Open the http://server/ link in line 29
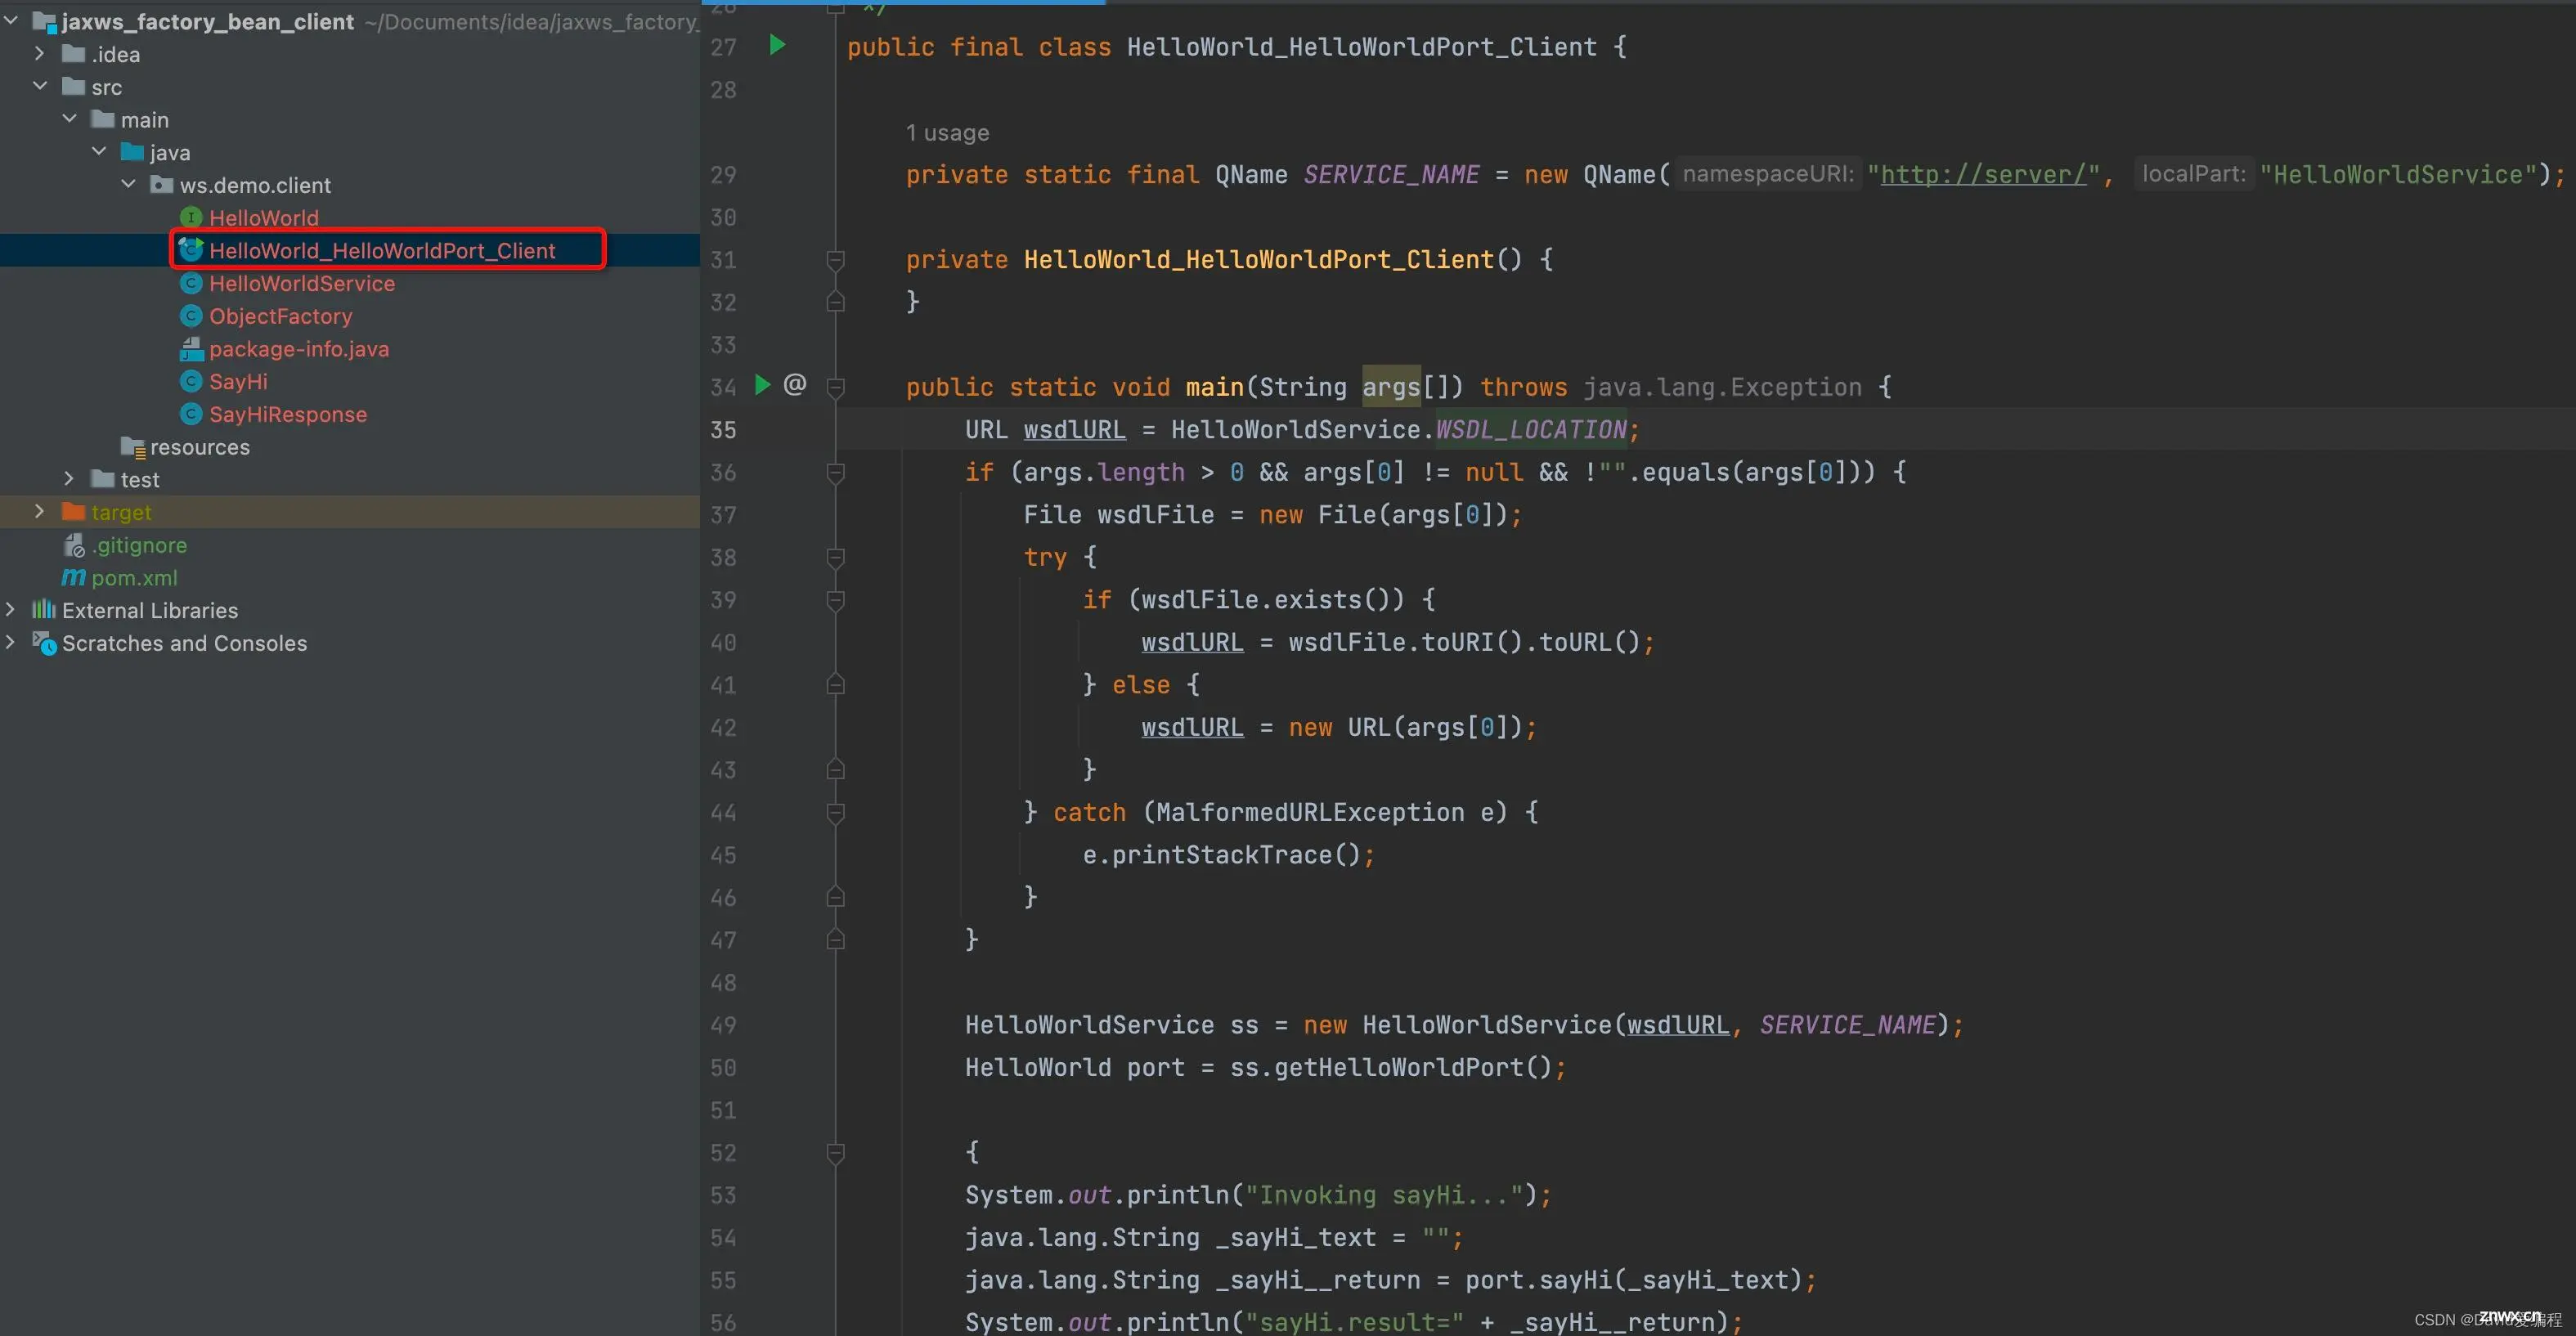 (1983, 174)
